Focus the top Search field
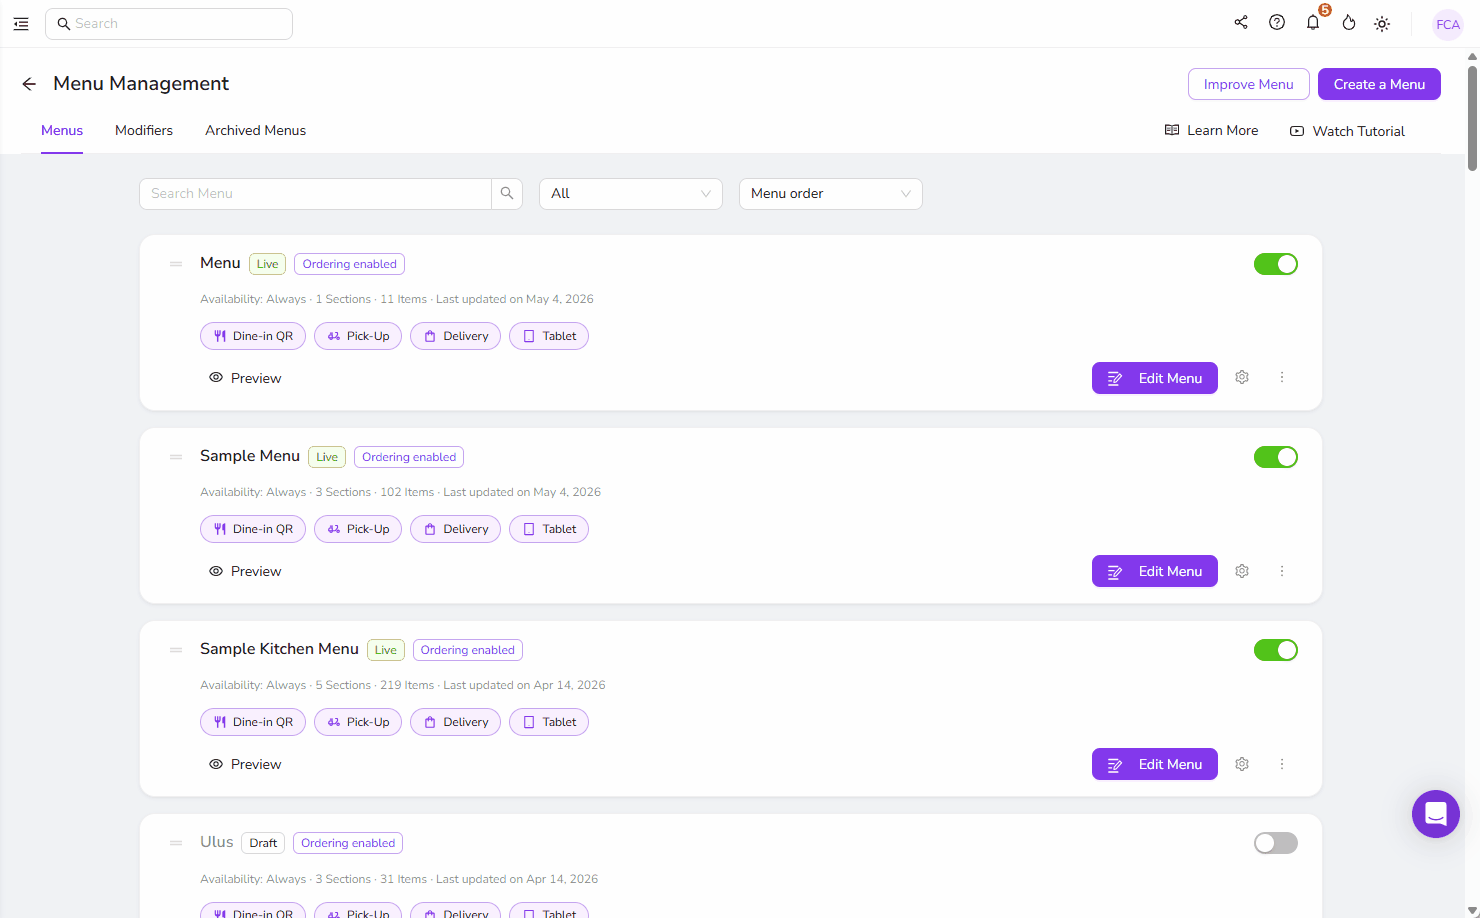 coord(169,24)
